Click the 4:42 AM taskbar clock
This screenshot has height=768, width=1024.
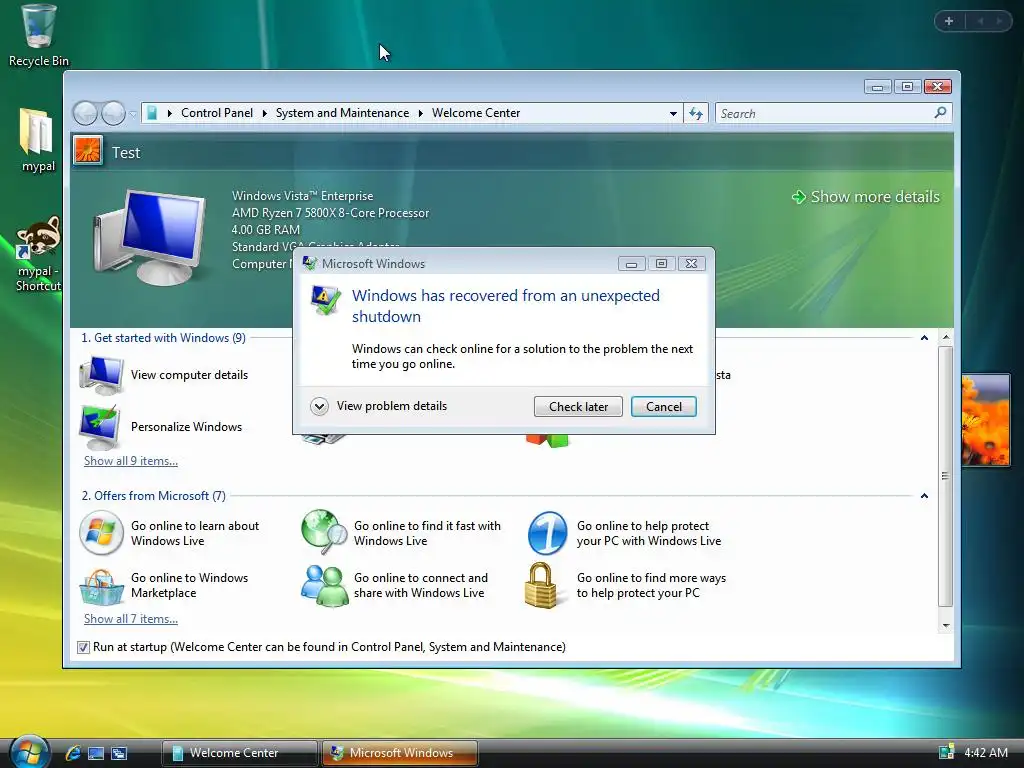[985, 752]
